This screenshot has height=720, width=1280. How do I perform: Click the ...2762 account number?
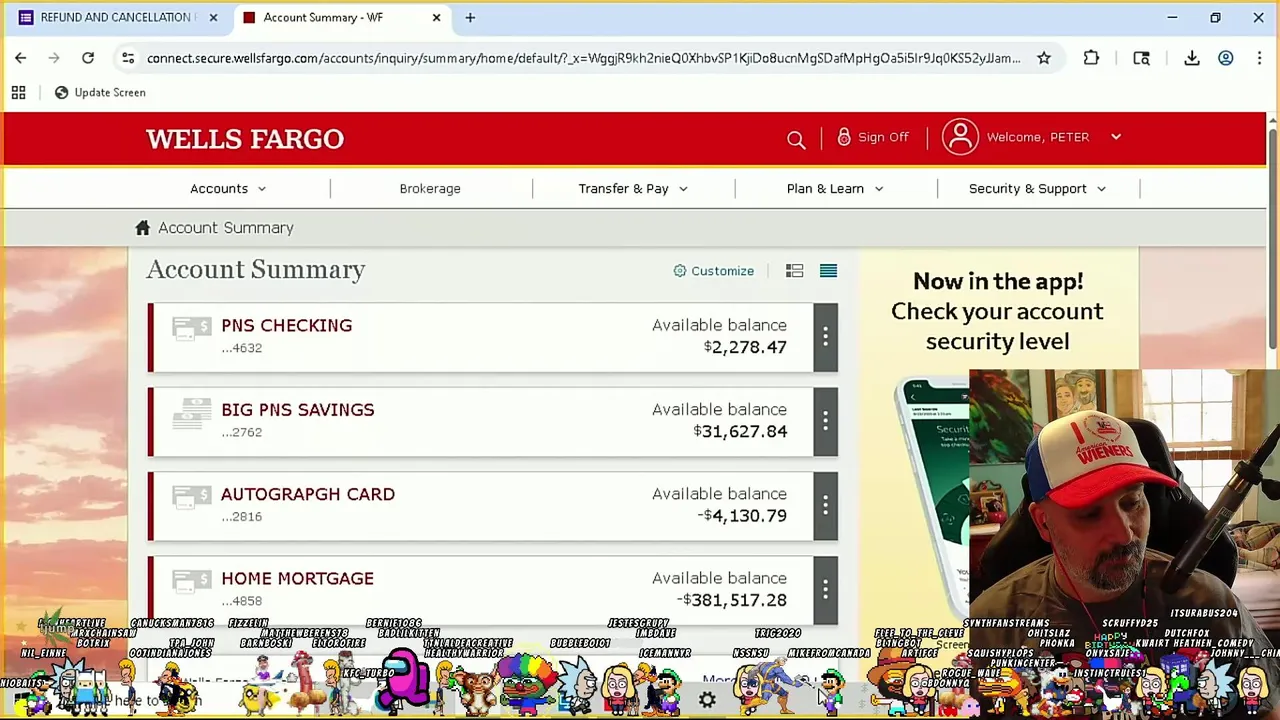241,432
